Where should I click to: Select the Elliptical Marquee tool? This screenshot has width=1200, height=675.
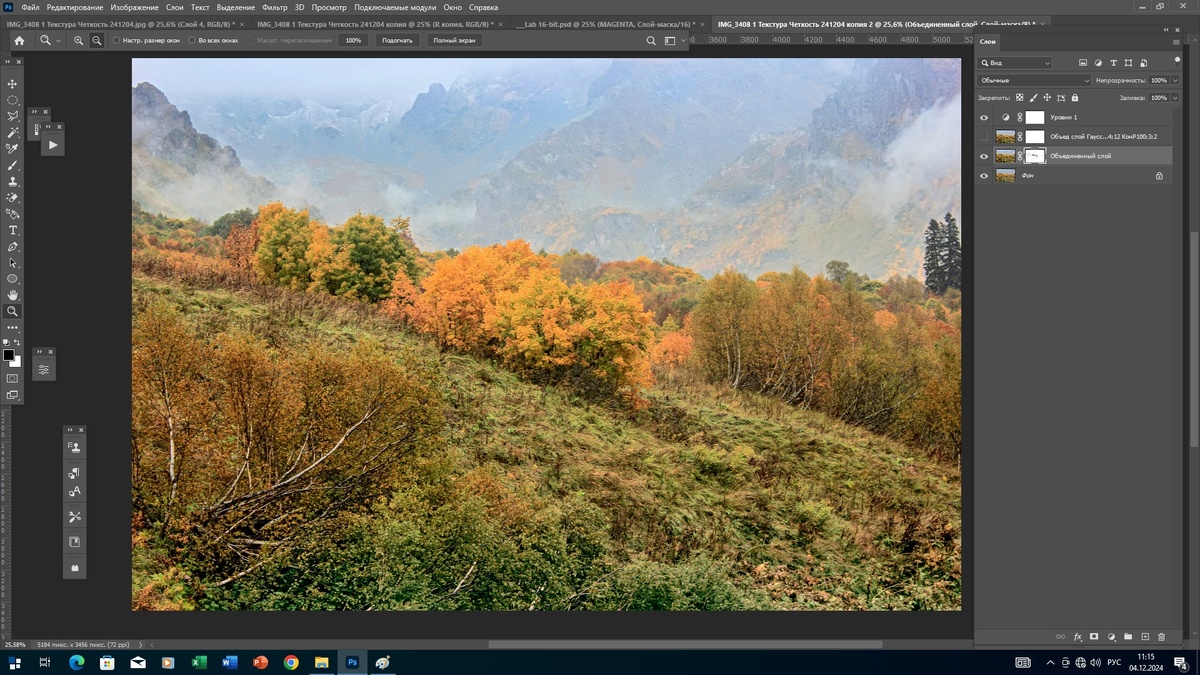click(x=13, y=100)
